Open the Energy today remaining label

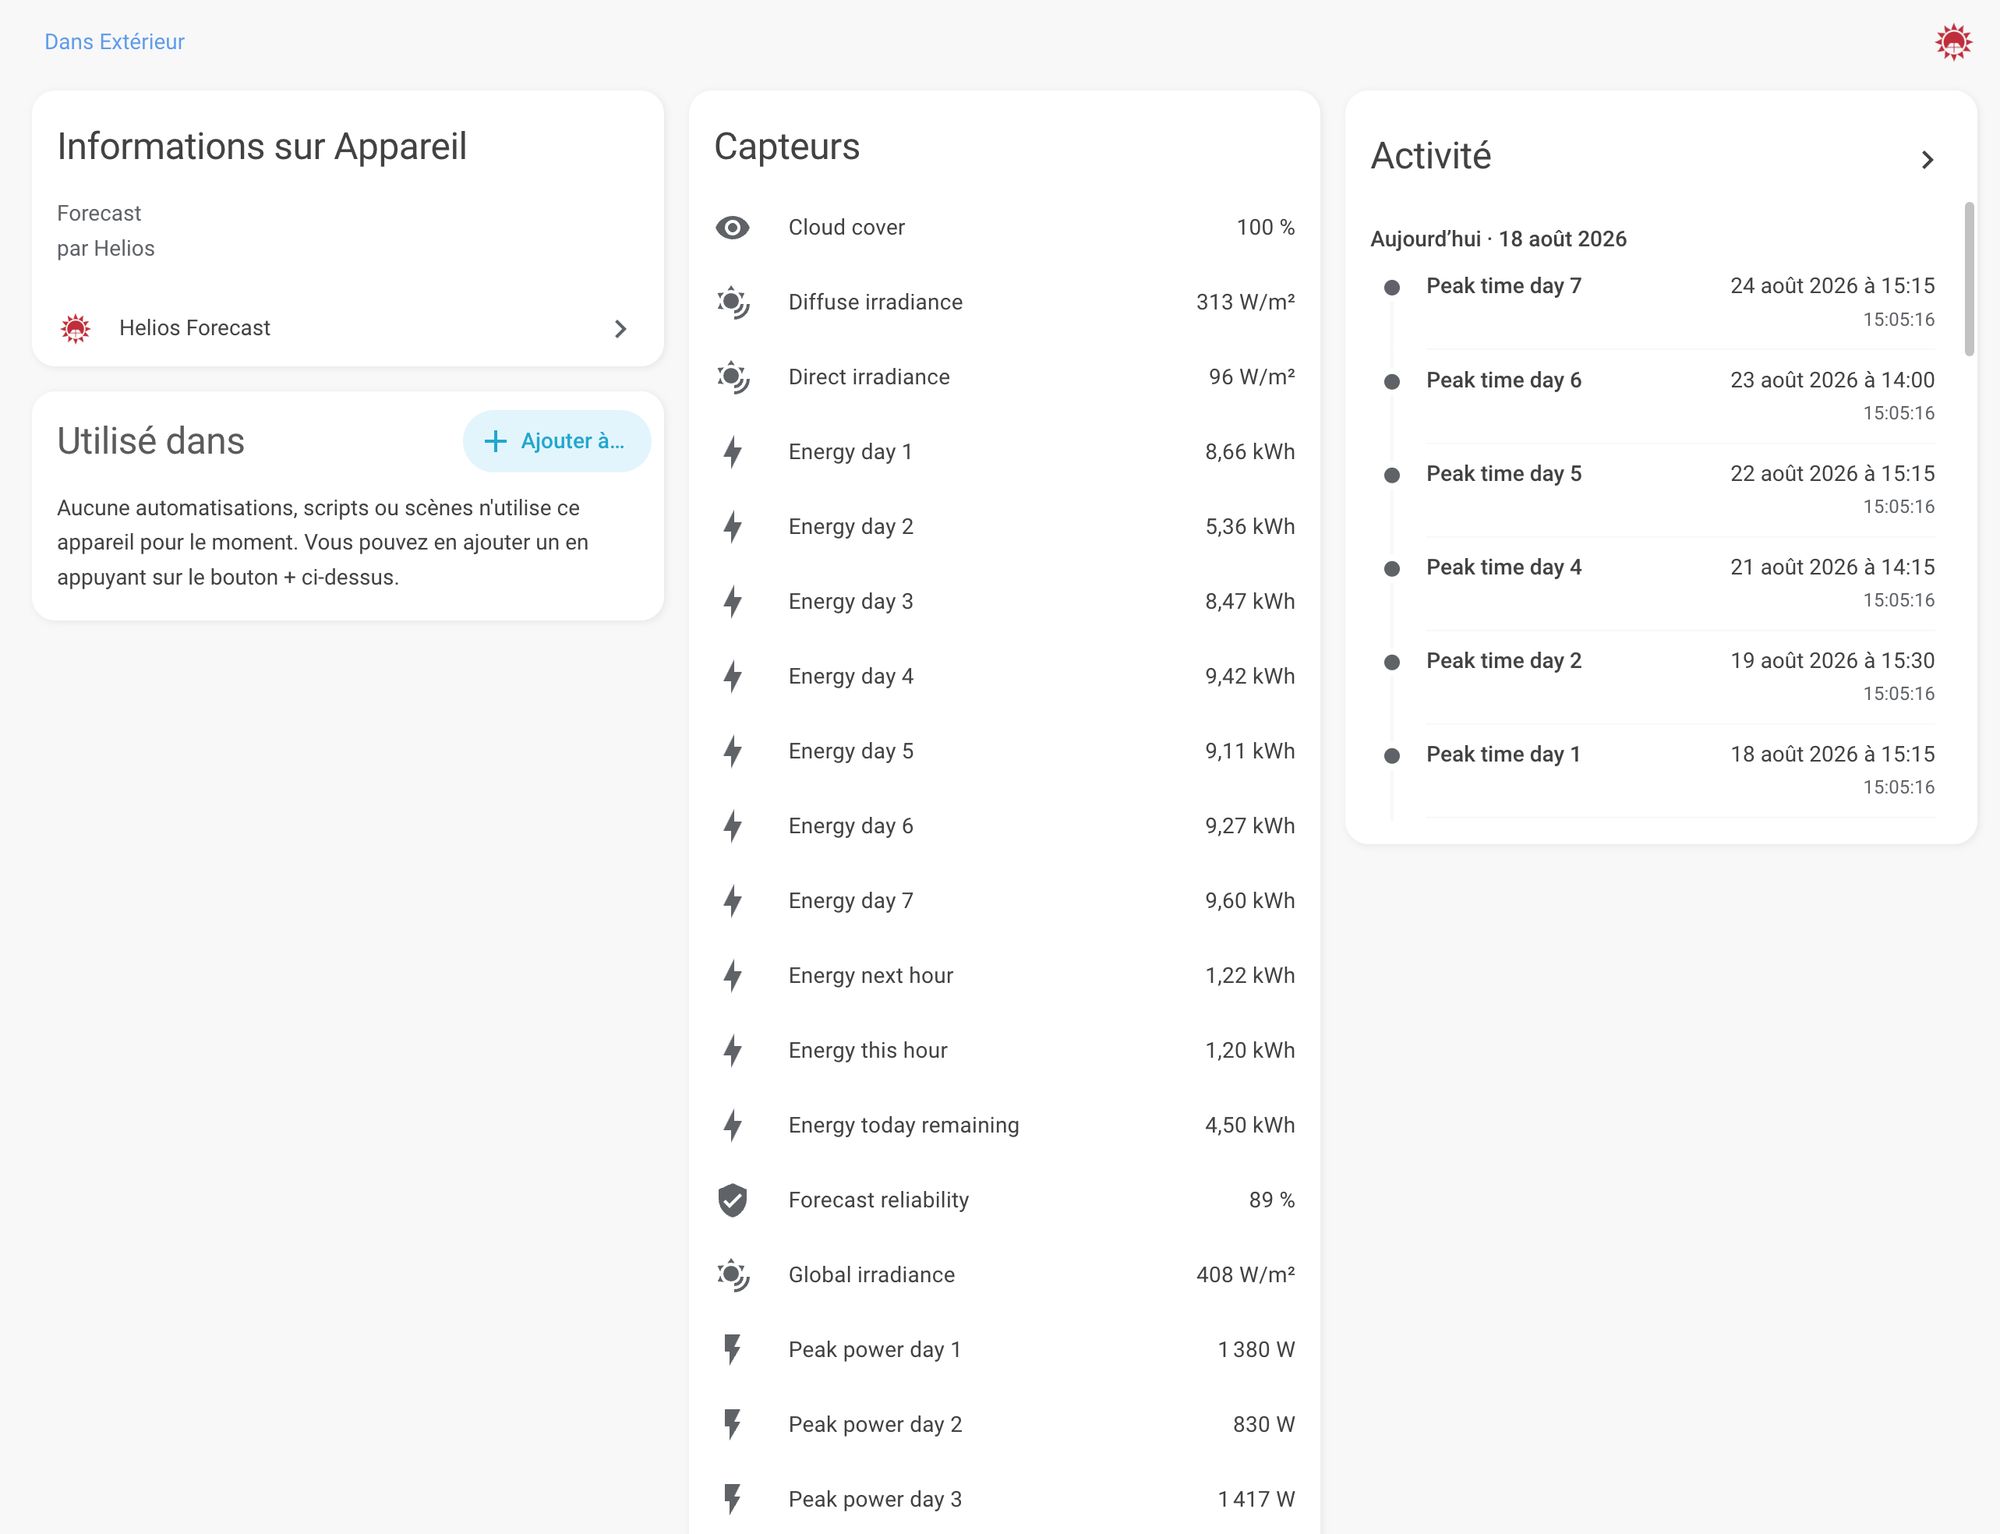pos(904,1126)
